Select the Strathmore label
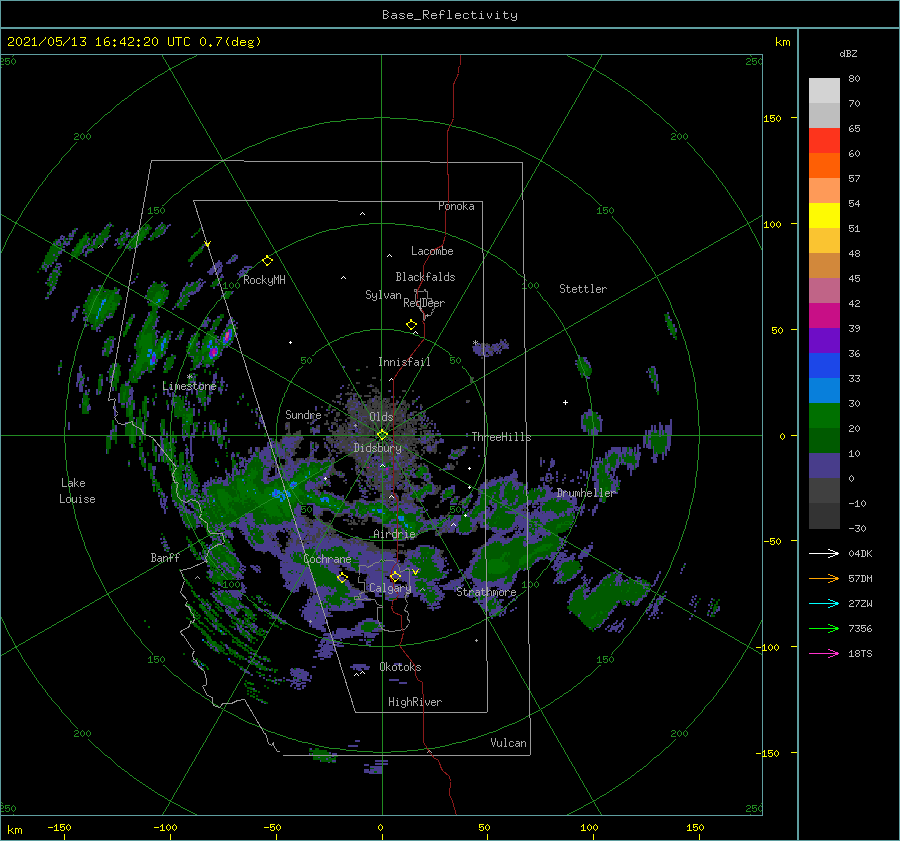This screenshot has width=900, height=841. [486, 592]
